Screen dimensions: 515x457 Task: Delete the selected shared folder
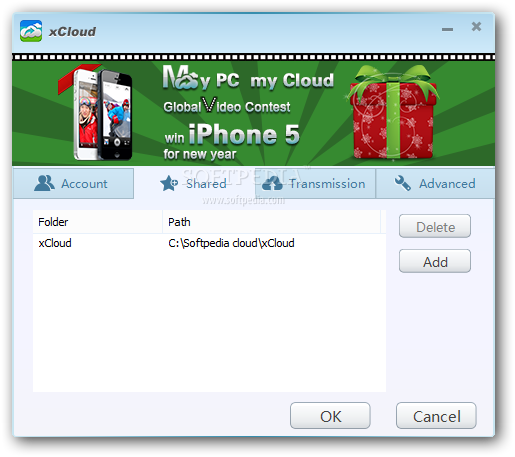click(x=435, y=226)
